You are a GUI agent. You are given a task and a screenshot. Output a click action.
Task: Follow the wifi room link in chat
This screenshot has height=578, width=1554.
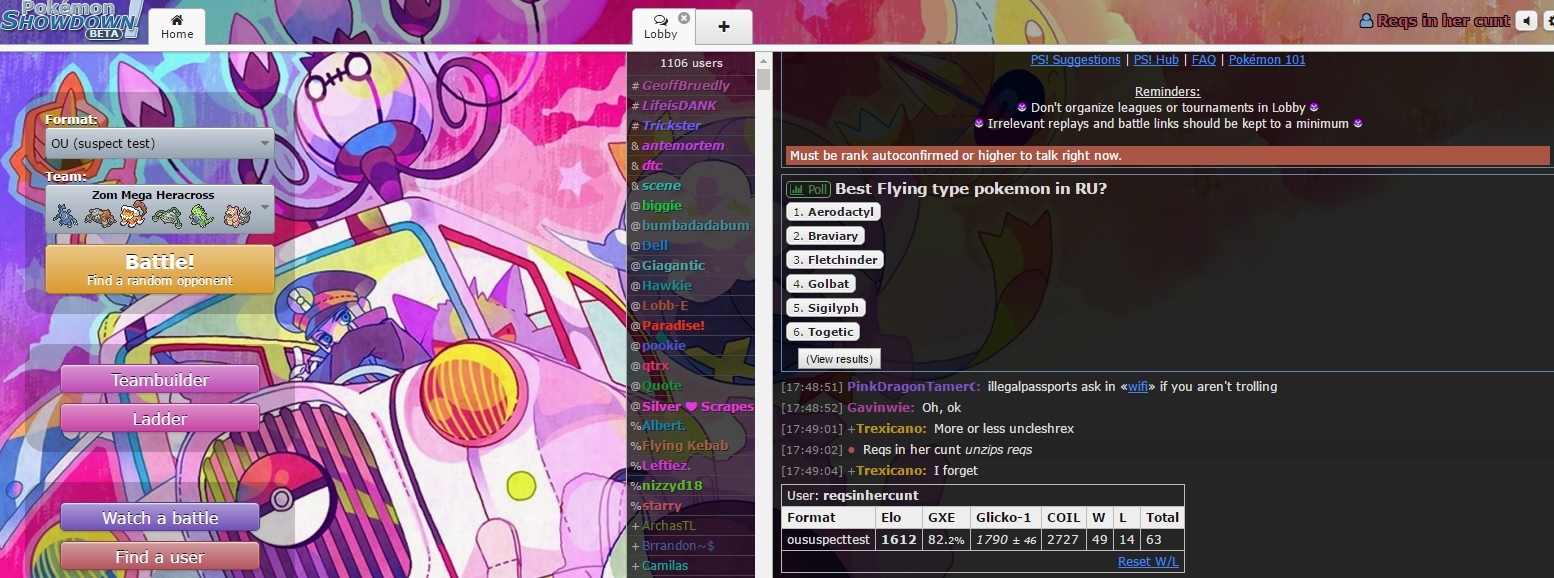(x=1138, y=387)
